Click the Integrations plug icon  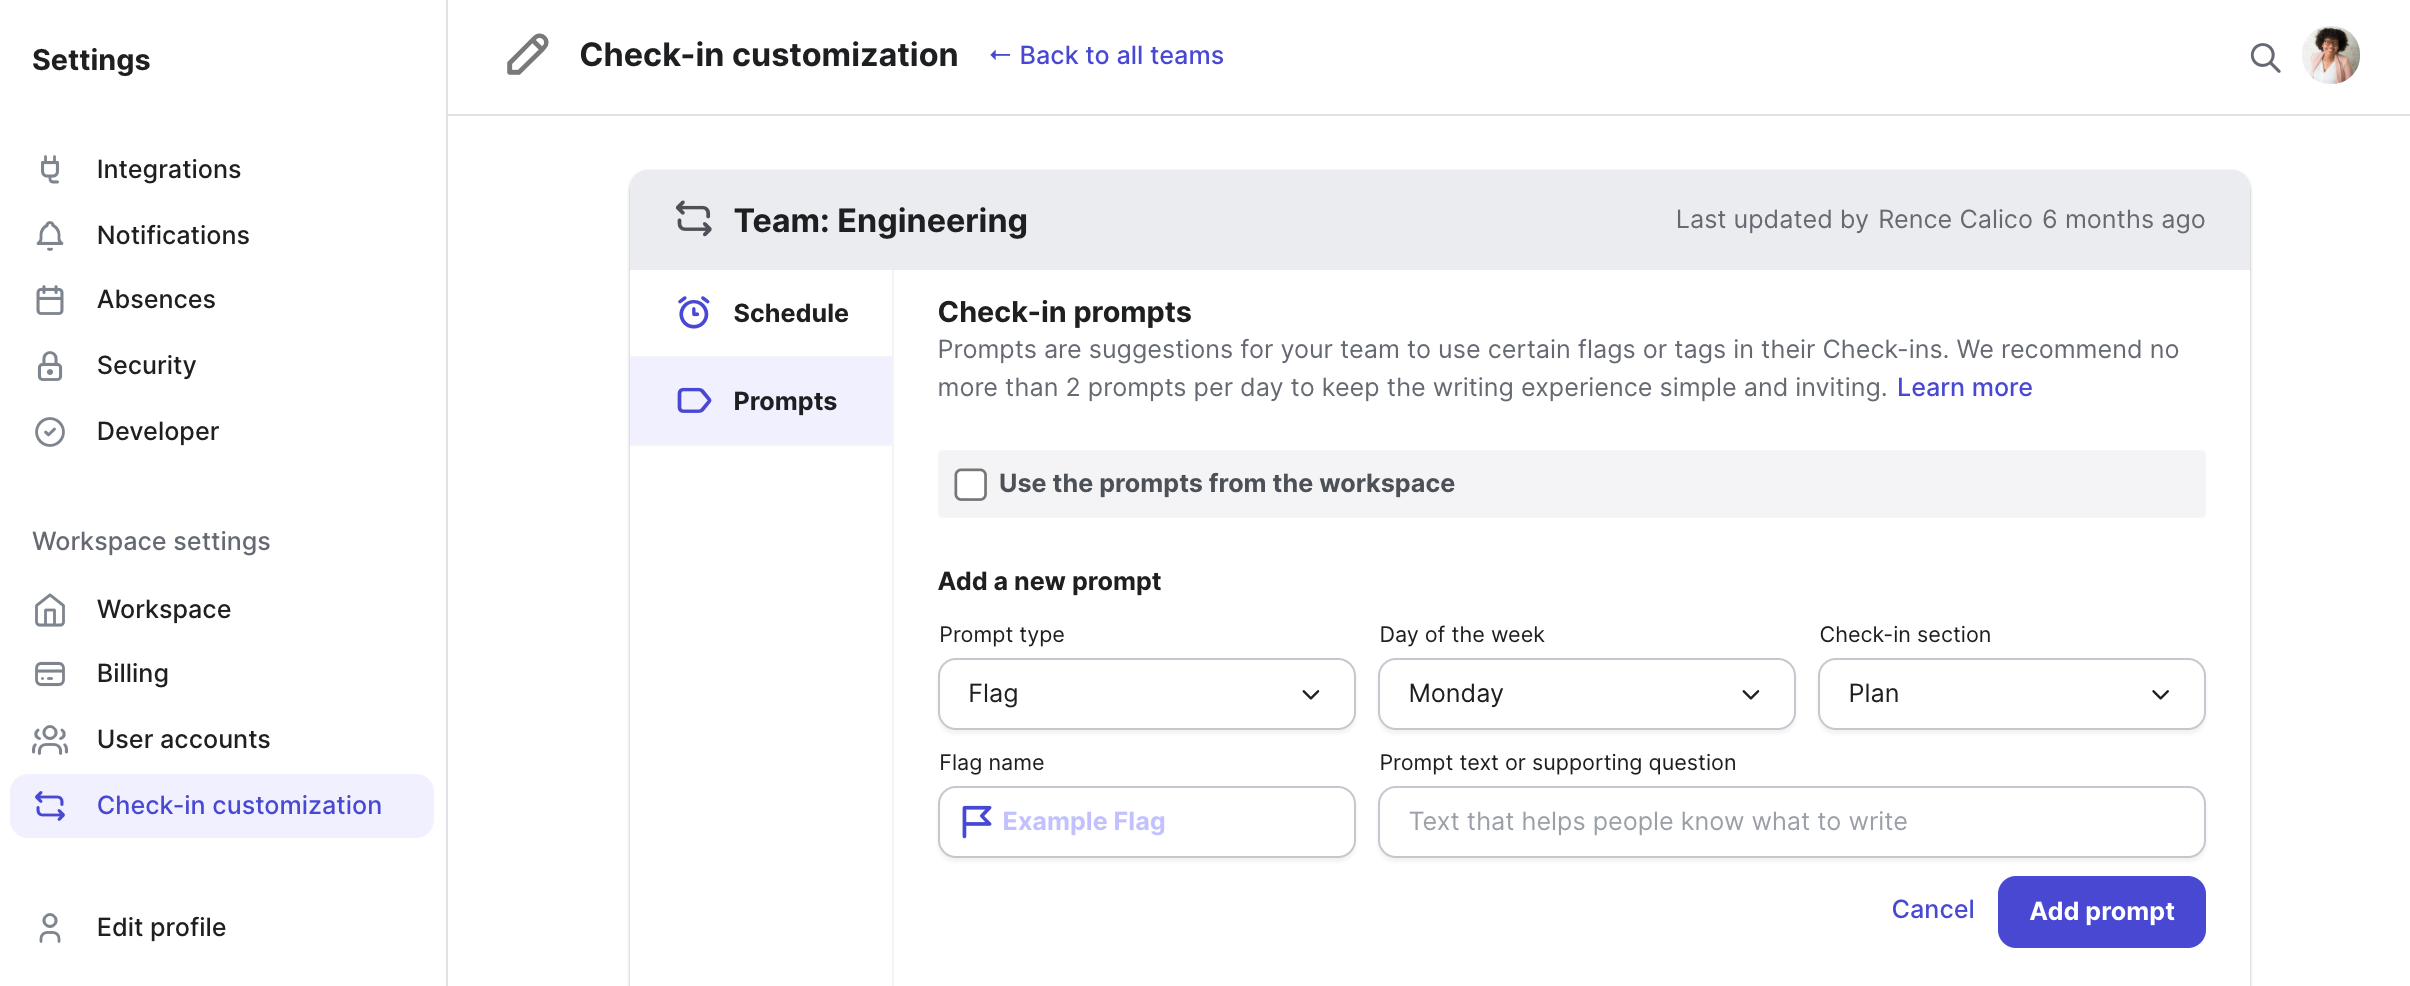coord(50,169)
